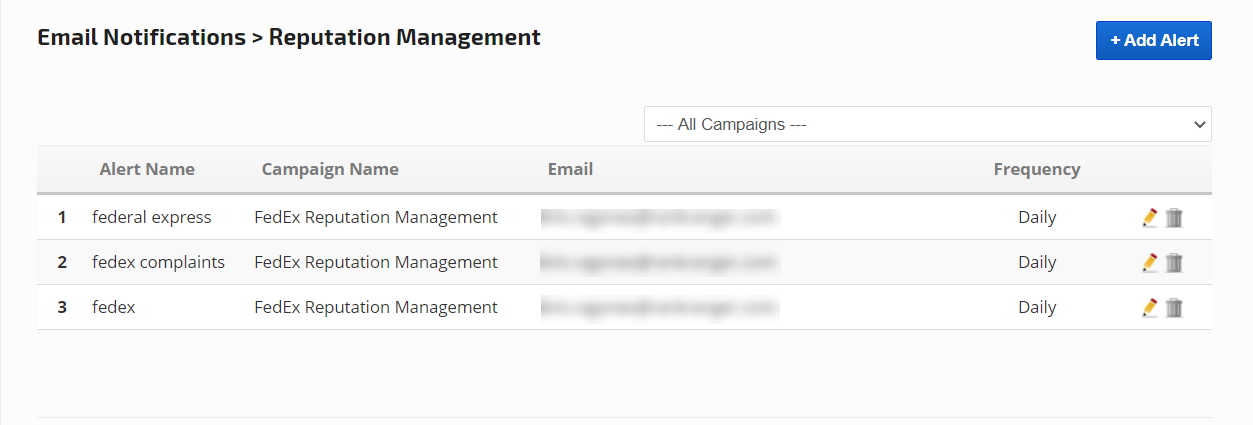Delete the fedex complaints alert trash icon

[x=1174, y=262]
